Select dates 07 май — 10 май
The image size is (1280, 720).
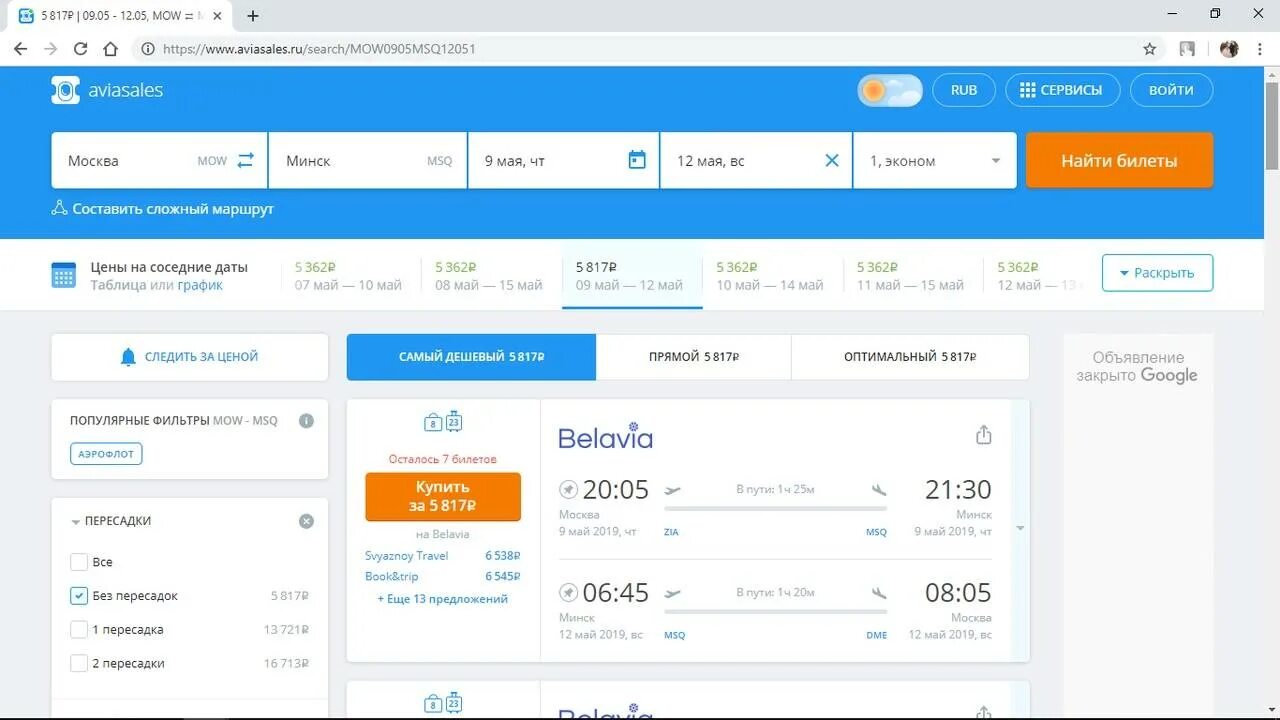tap(348, 276)
